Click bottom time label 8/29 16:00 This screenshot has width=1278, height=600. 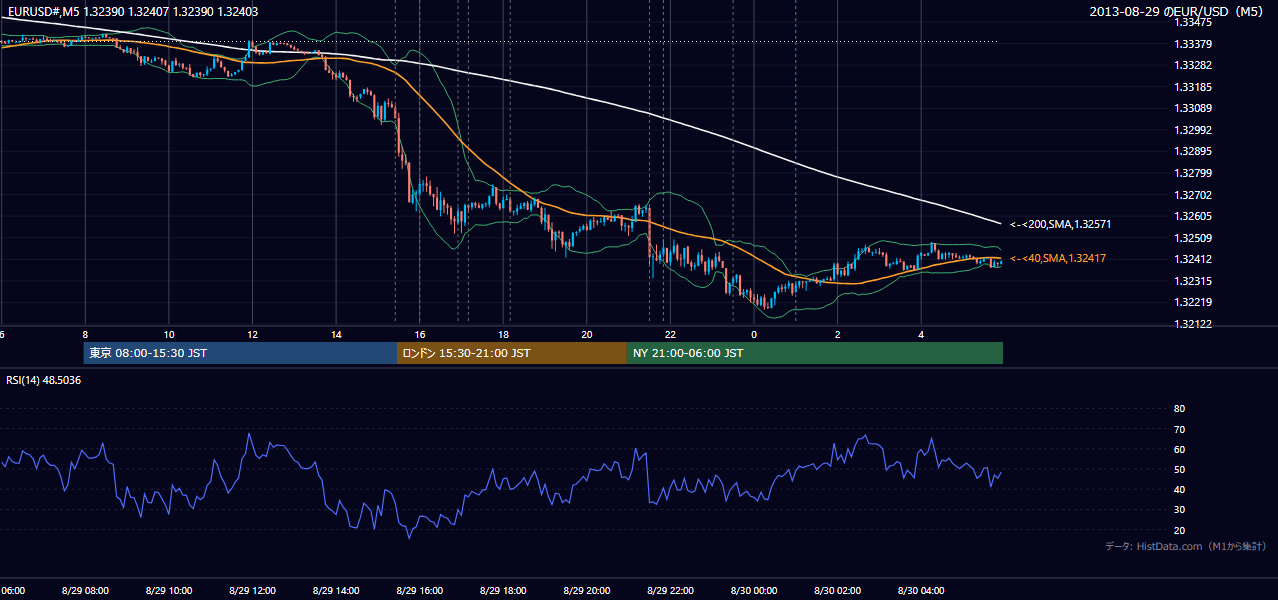point(419,590)
